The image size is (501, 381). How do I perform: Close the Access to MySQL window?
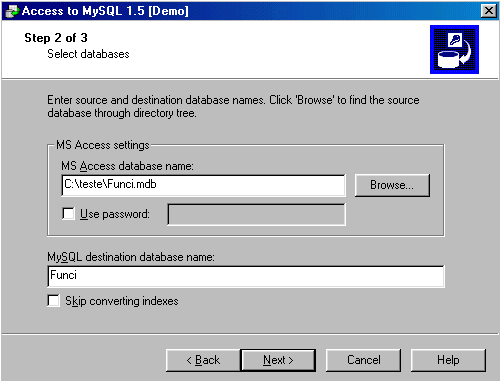[489, 11]
